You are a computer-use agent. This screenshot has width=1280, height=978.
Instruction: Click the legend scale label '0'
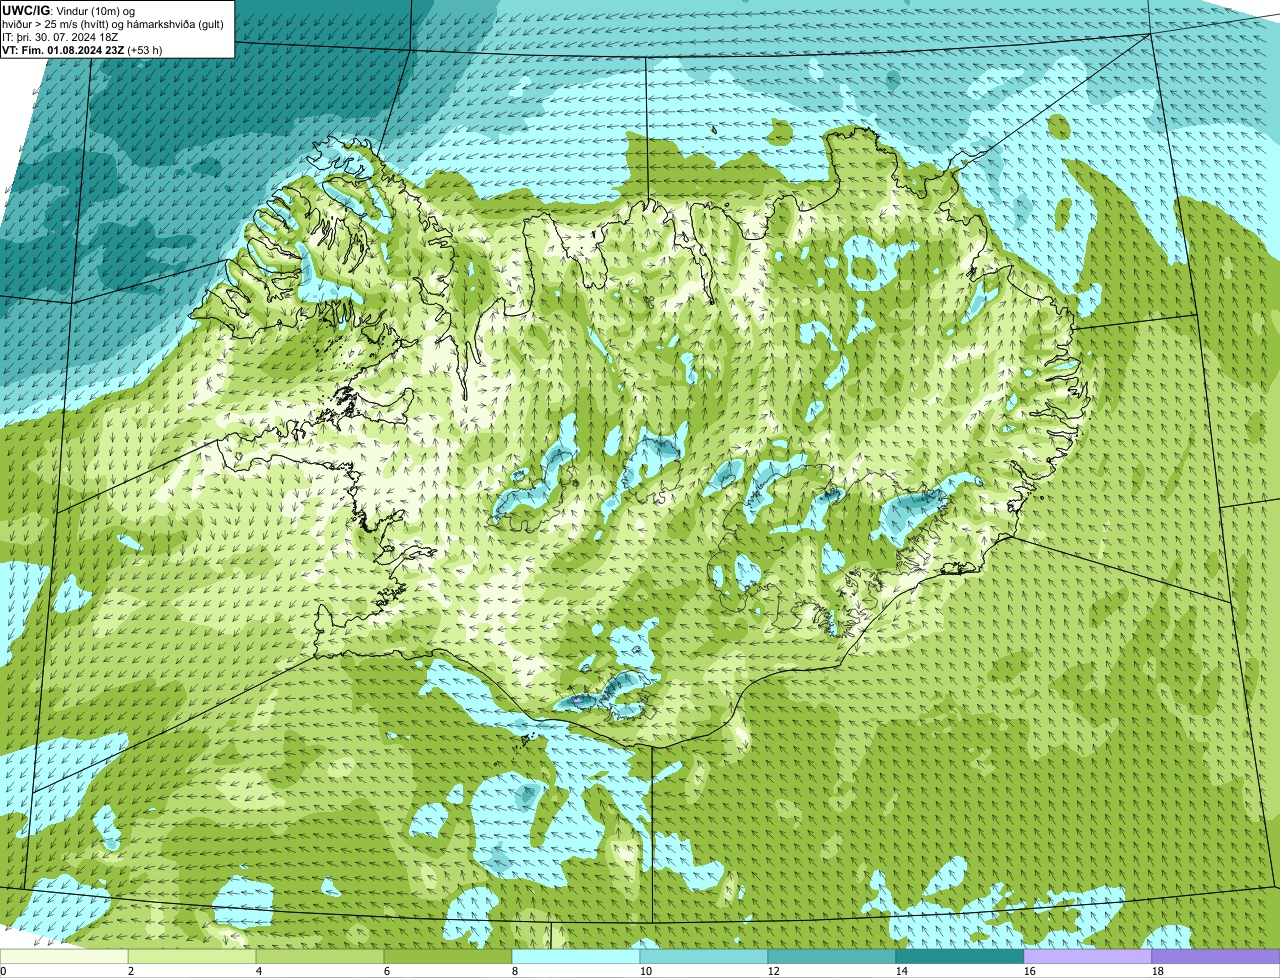tap(3, 971)
